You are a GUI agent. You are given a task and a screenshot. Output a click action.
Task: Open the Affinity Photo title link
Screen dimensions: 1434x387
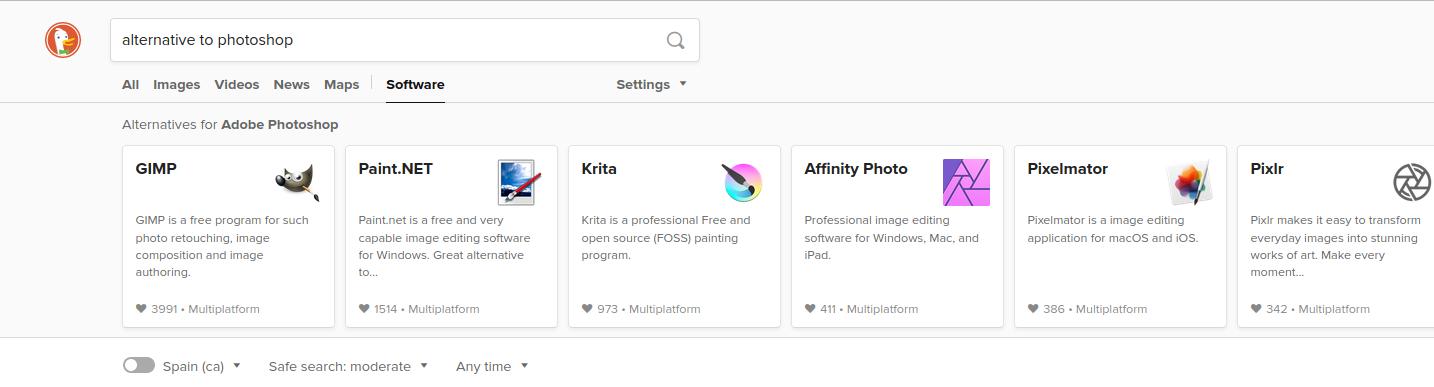coord(856,169)
